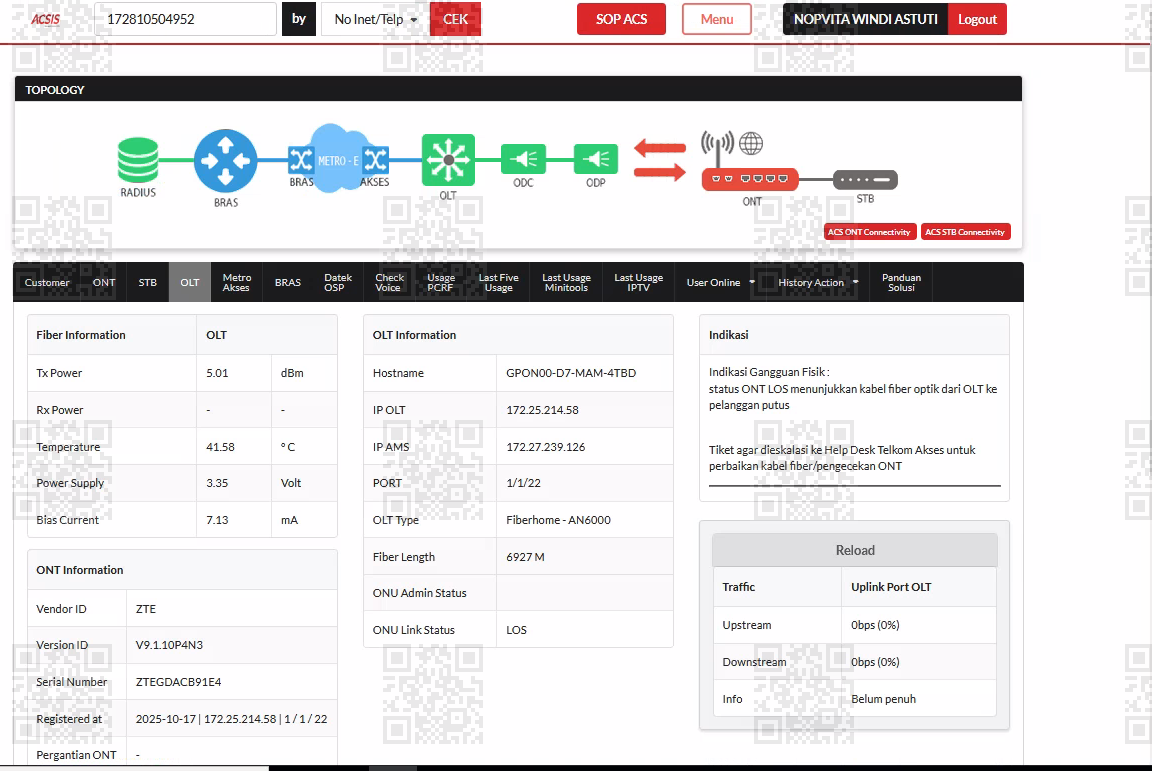Click the blue BRAS router icon
Image resolution: width=1152 pixels, height=771 pixels.
226,161
